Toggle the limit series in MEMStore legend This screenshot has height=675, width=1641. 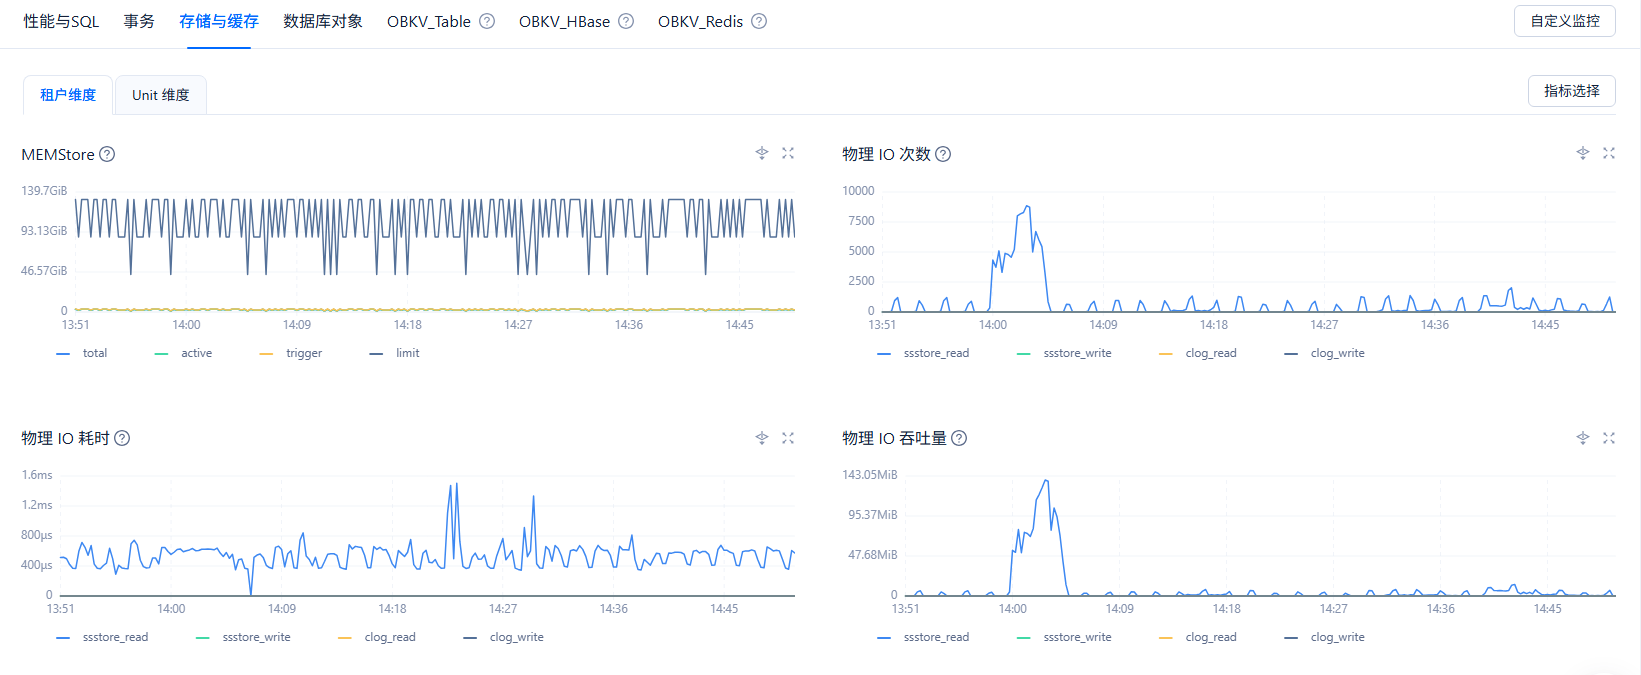407,353
